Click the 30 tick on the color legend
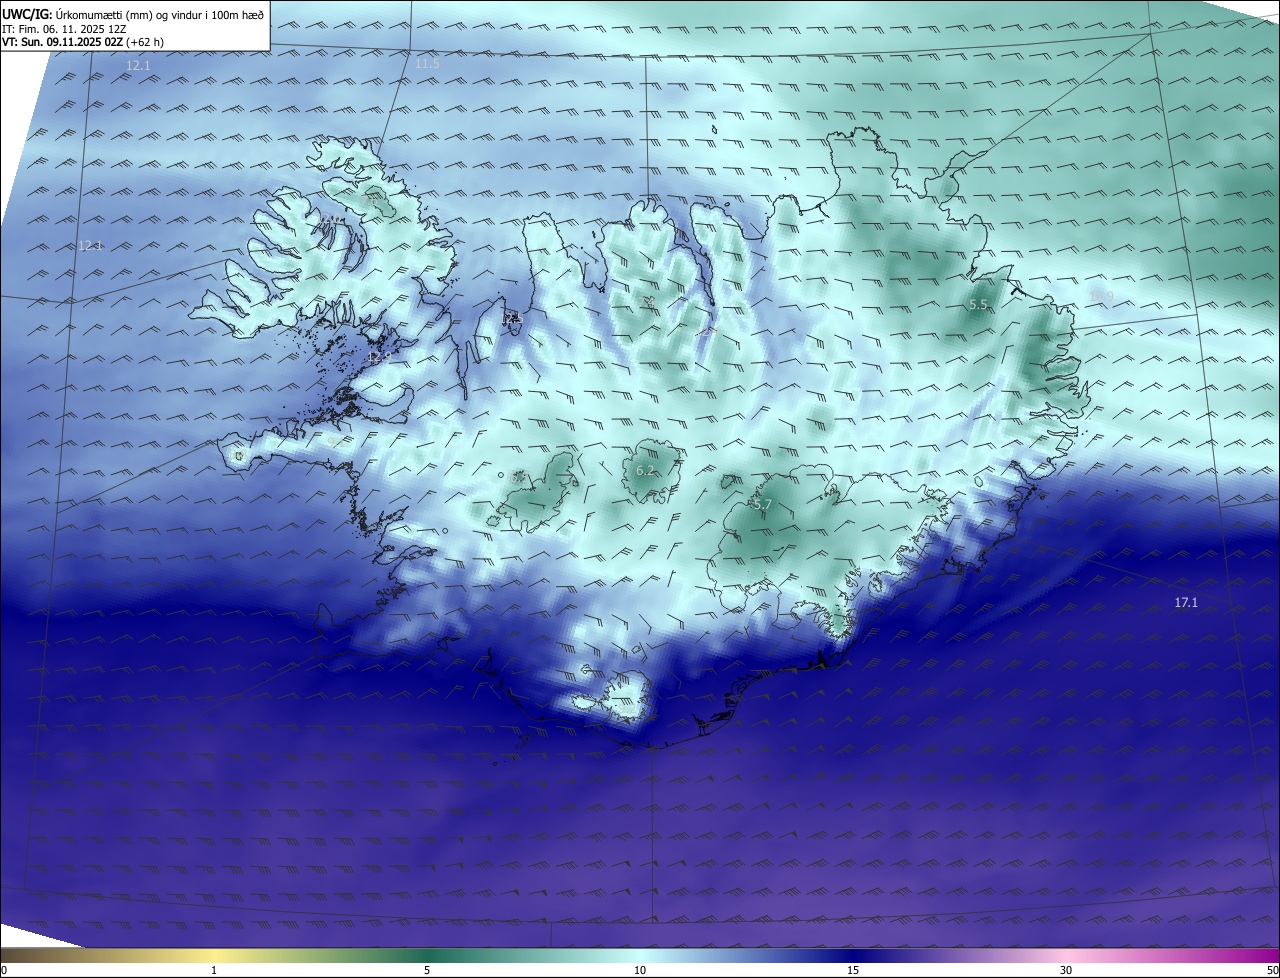This screenshot has width=1280, height=978. (x=1066, y=970)
